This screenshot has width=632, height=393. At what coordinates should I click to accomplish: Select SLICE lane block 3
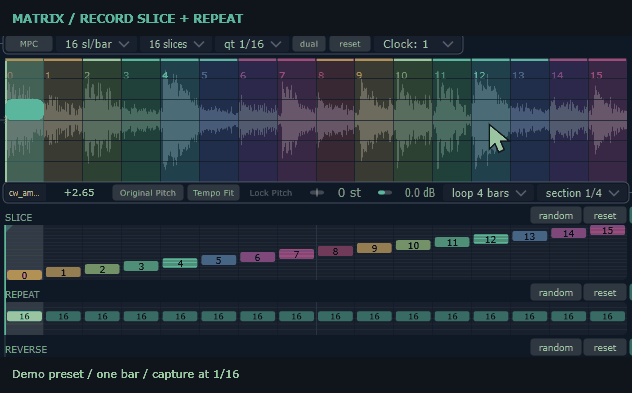pyautogui.click(x=141, y=266)
